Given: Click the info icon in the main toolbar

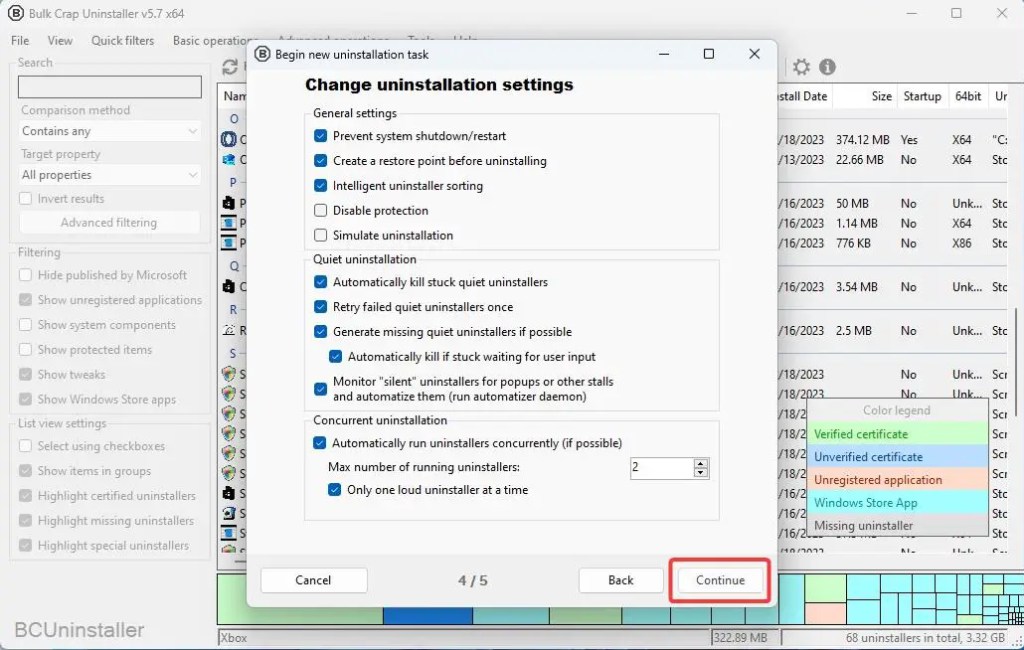Looking at the screenshot, I should click(x=827, y=67).
